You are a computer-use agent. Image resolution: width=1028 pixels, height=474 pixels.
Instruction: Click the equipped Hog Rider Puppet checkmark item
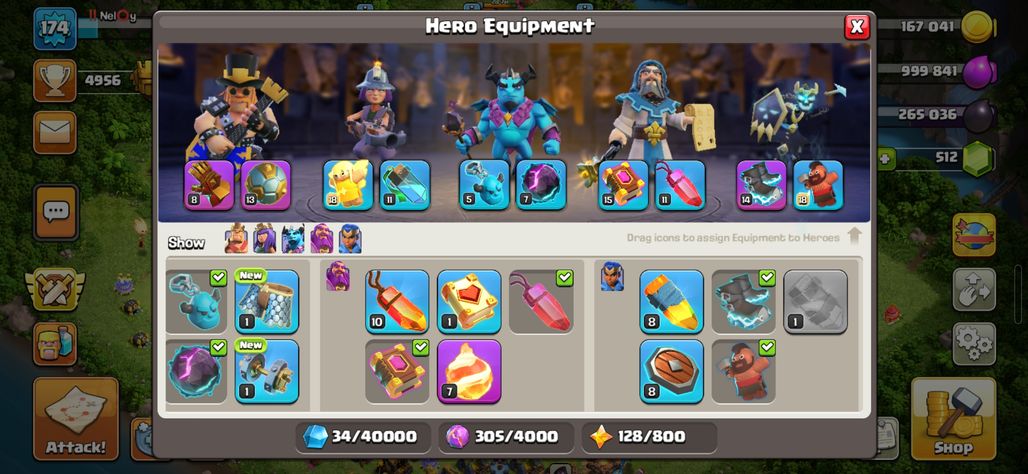click(743, 371)
